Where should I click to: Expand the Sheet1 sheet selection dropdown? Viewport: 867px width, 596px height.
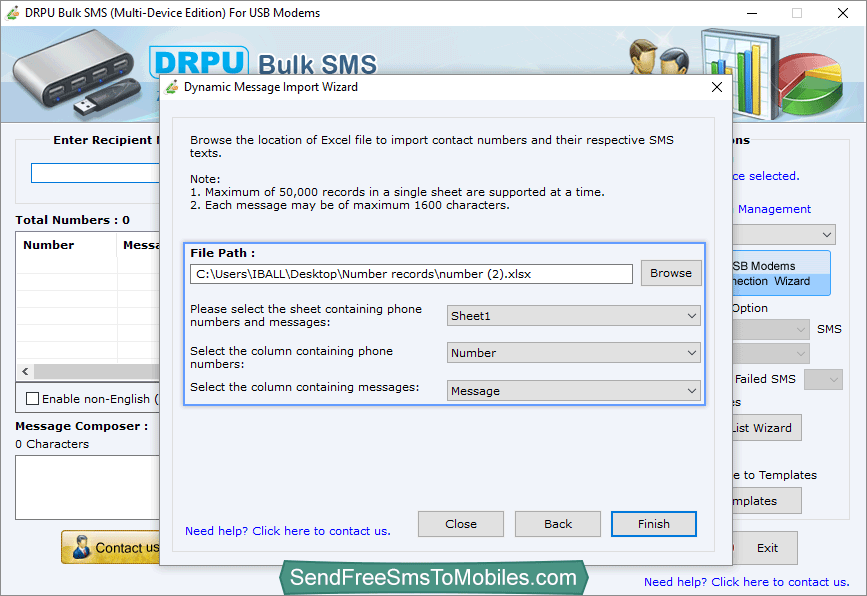pyautogui.click(x=573, y=316)
